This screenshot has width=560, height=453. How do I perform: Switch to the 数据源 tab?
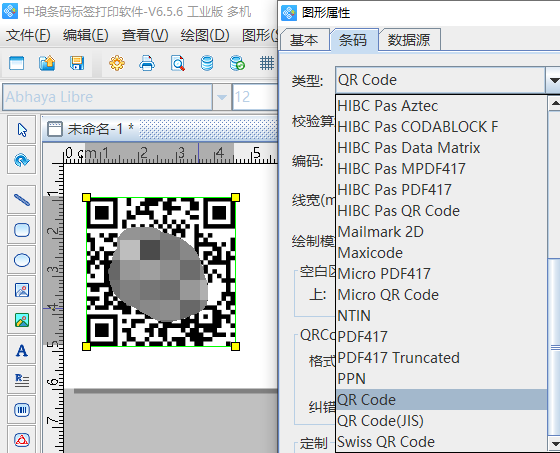point(409,40)
